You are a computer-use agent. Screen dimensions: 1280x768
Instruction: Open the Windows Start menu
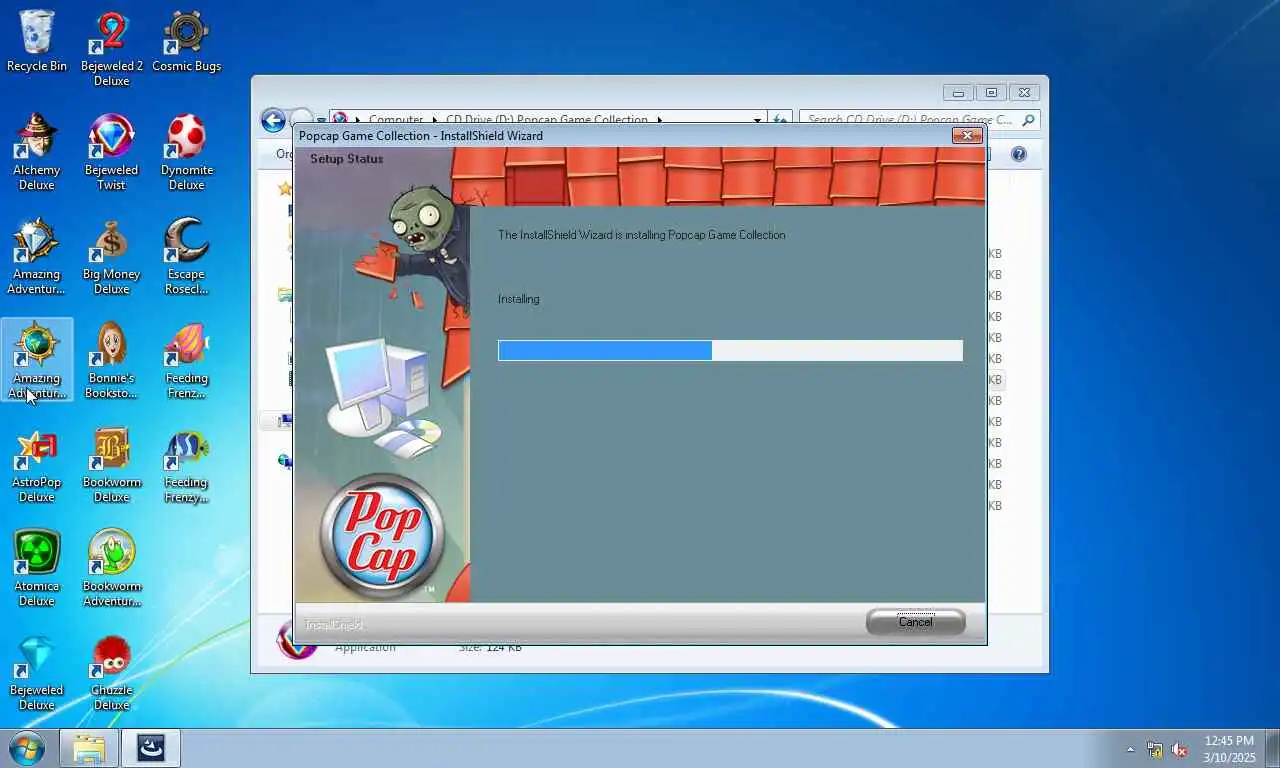(x=27, y=748)
